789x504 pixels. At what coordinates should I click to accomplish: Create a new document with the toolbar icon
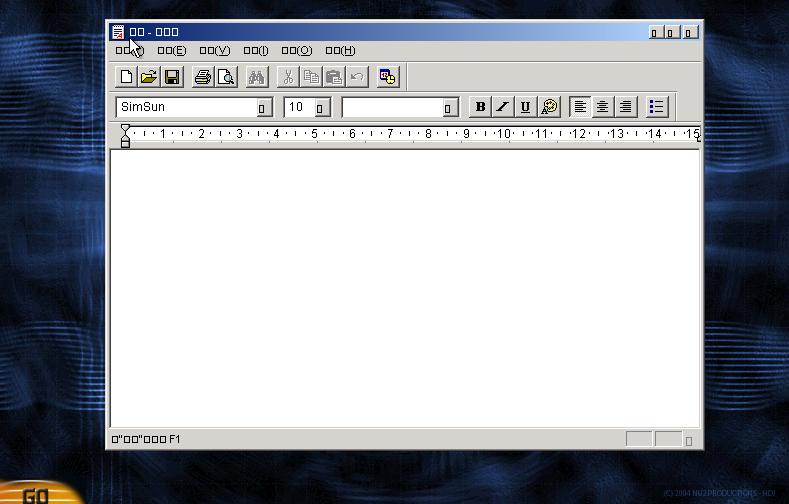[126, 77]
